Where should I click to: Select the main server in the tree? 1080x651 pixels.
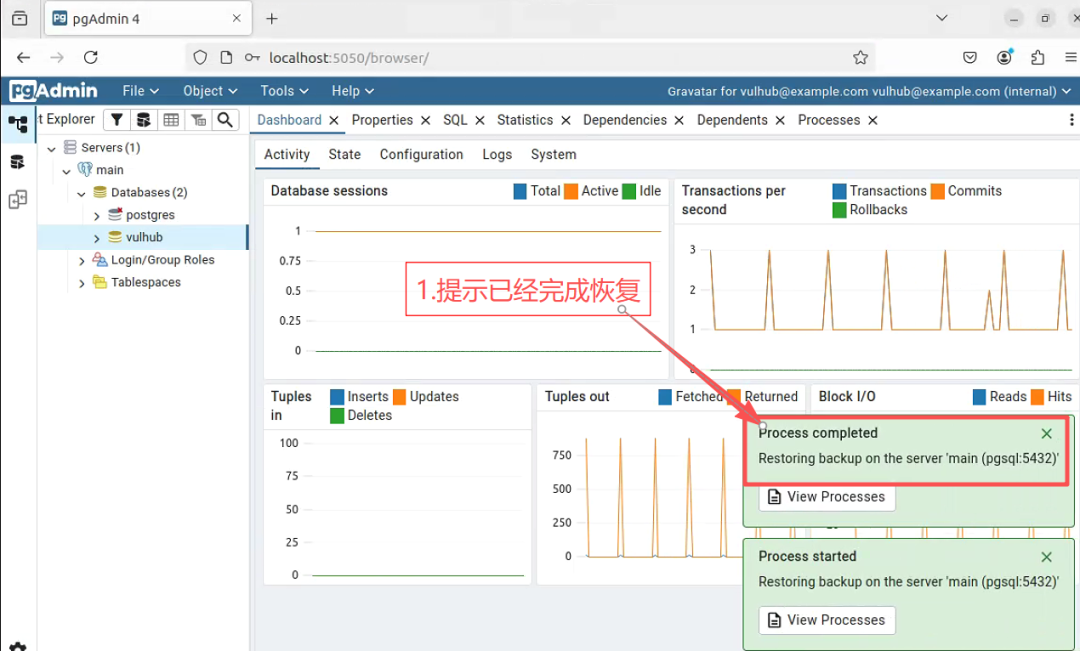pos(110,169)
